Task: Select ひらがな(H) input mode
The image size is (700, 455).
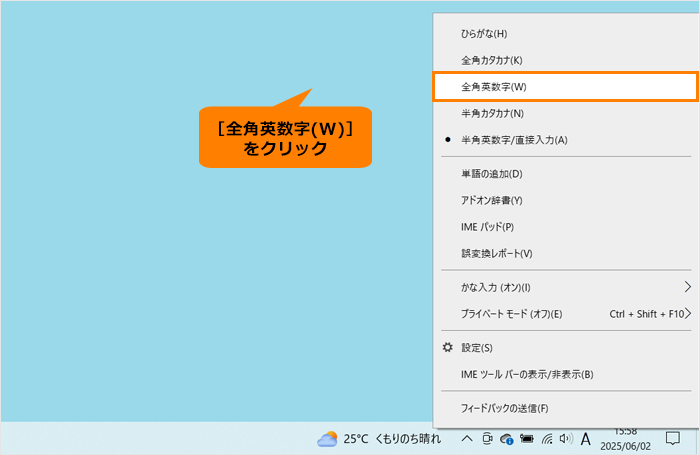Action: (566, 34)
